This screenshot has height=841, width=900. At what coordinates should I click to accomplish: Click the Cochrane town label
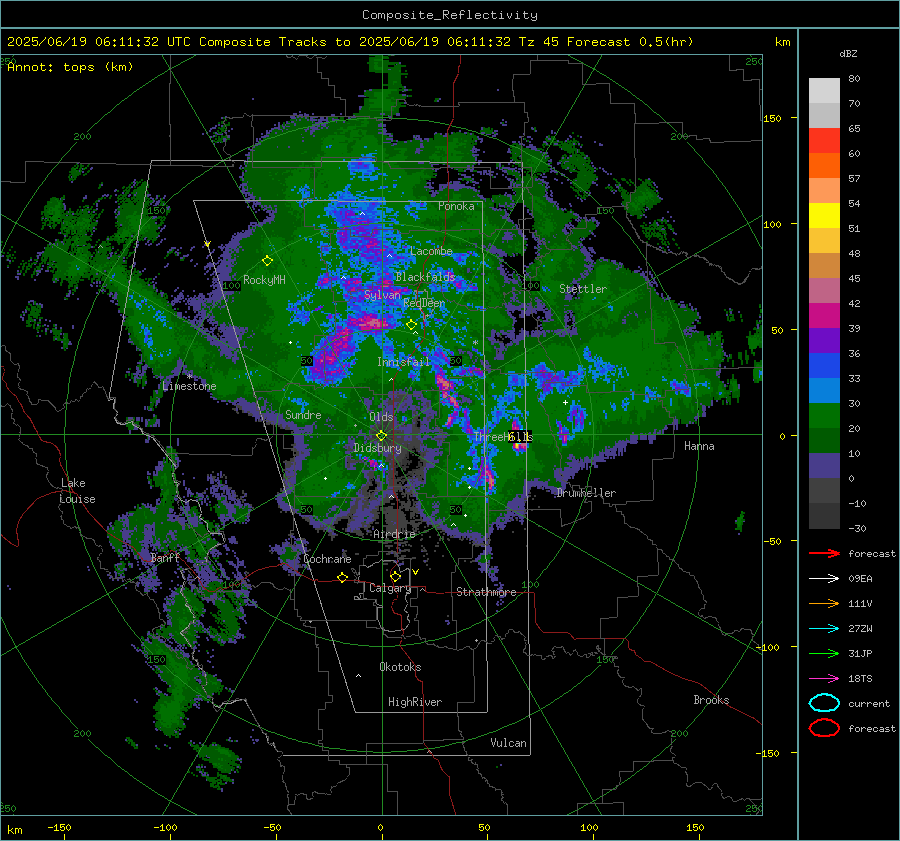tap(327, 559)
